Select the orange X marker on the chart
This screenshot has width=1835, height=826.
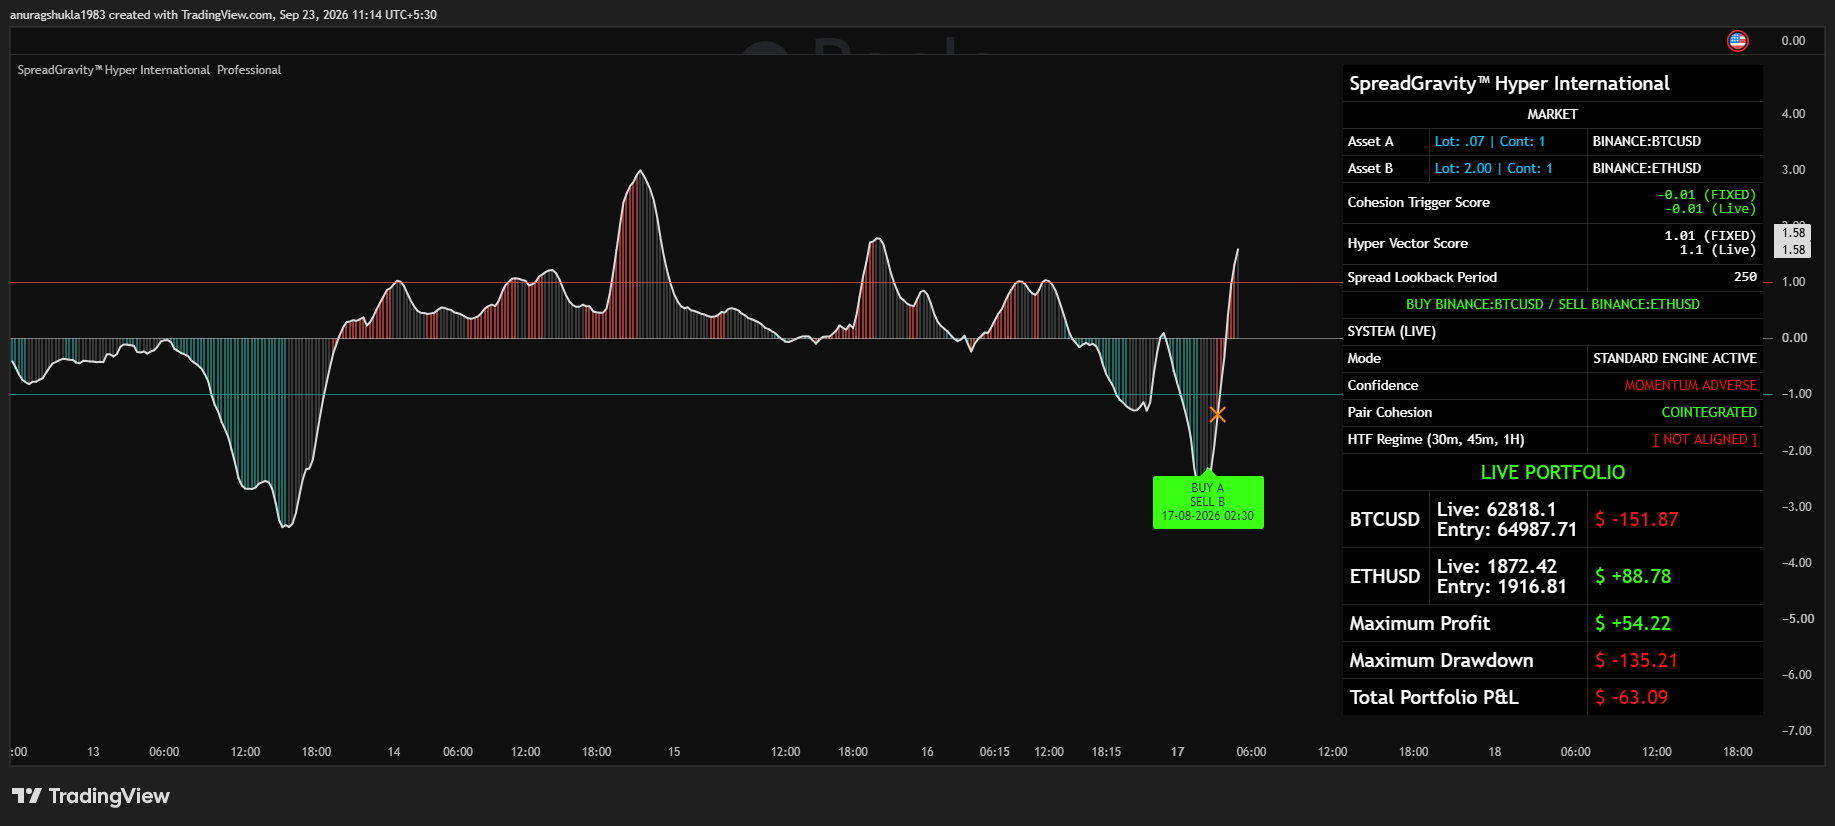coord(1217,414)
